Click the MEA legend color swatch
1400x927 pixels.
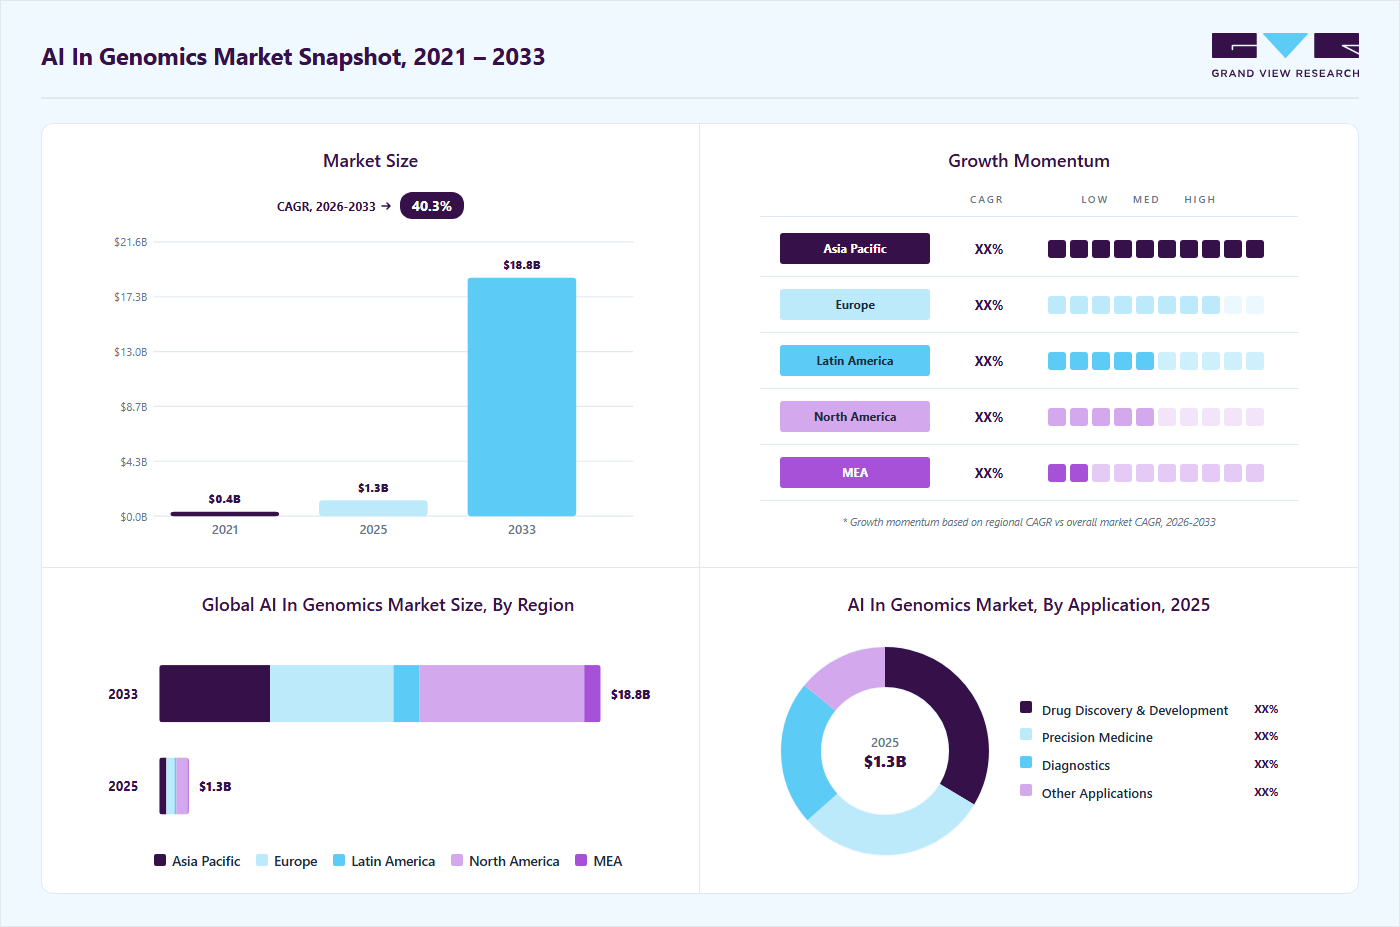coord(581,860)
